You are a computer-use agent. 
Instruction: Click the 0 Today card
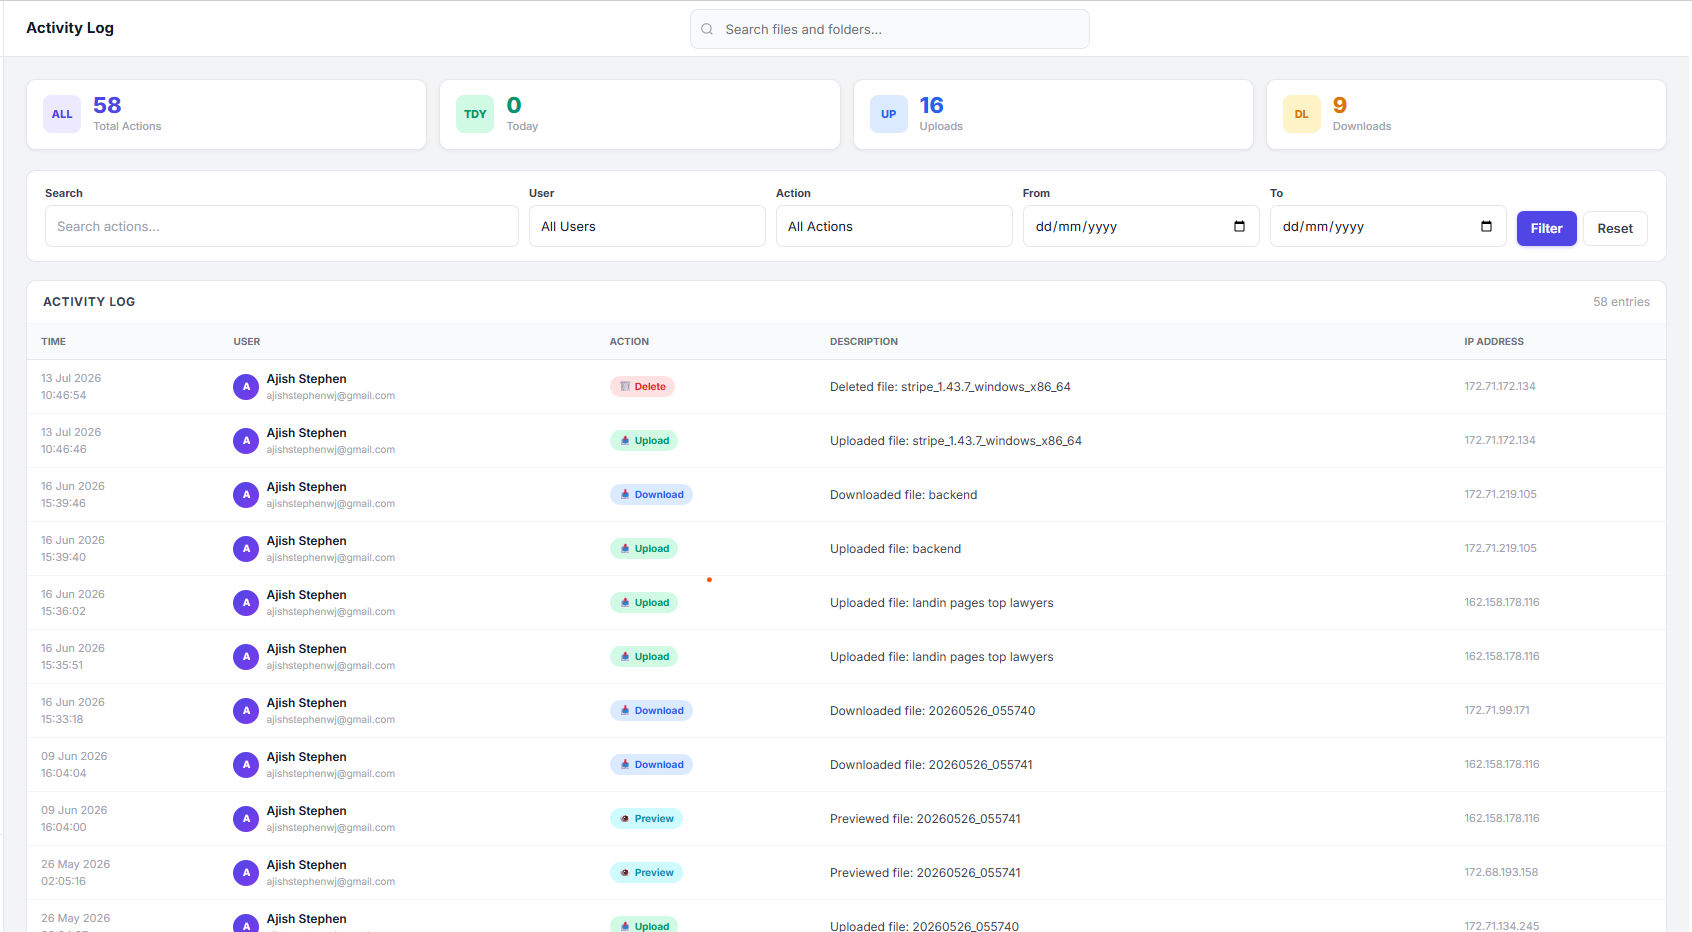coord(640,115)
